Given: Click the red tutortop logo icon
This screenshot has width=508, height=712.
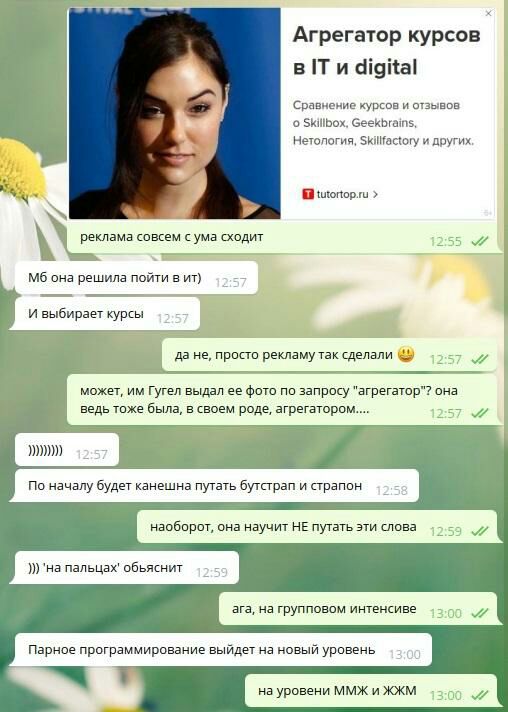Looking at the screenshot, I should tap(308, 194).
